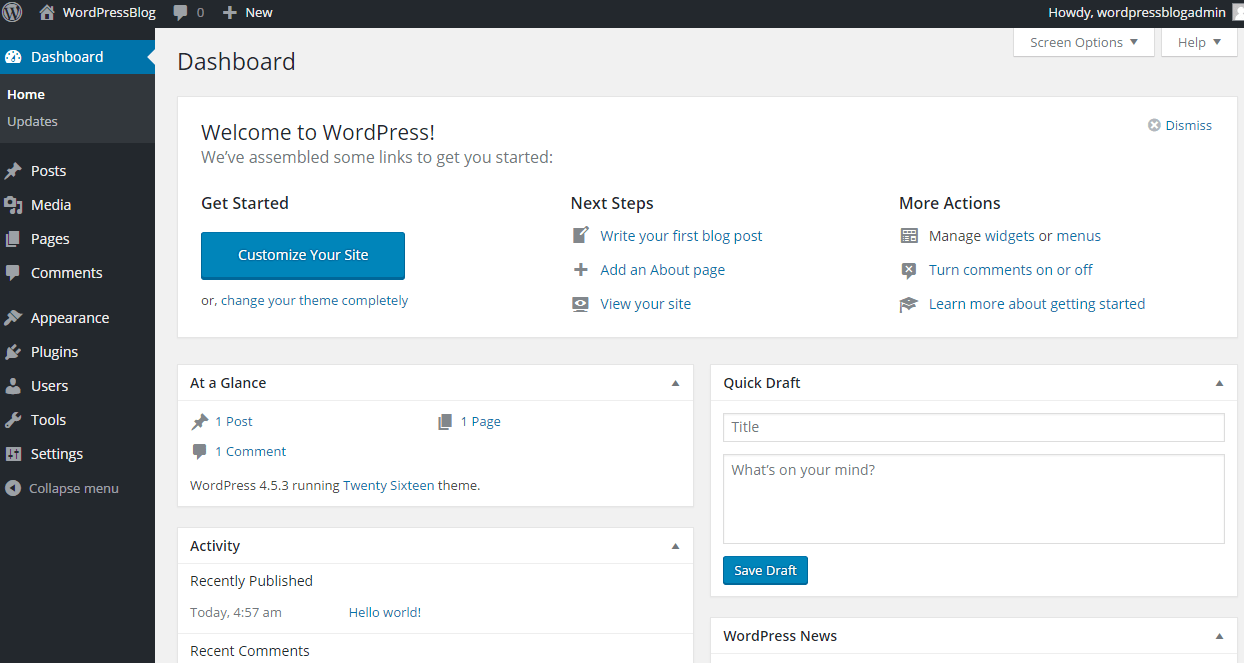Click the WordPress logo in admin bar
This screenshot has width=1244, height=663.
point(13,12)
